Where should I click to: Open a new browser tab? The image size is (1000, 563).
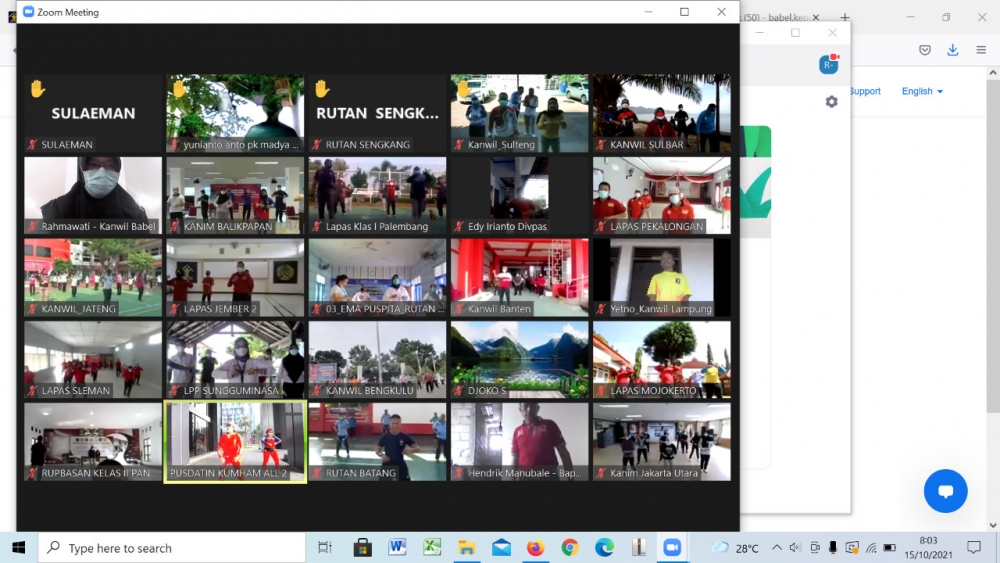tap(845, 17)
